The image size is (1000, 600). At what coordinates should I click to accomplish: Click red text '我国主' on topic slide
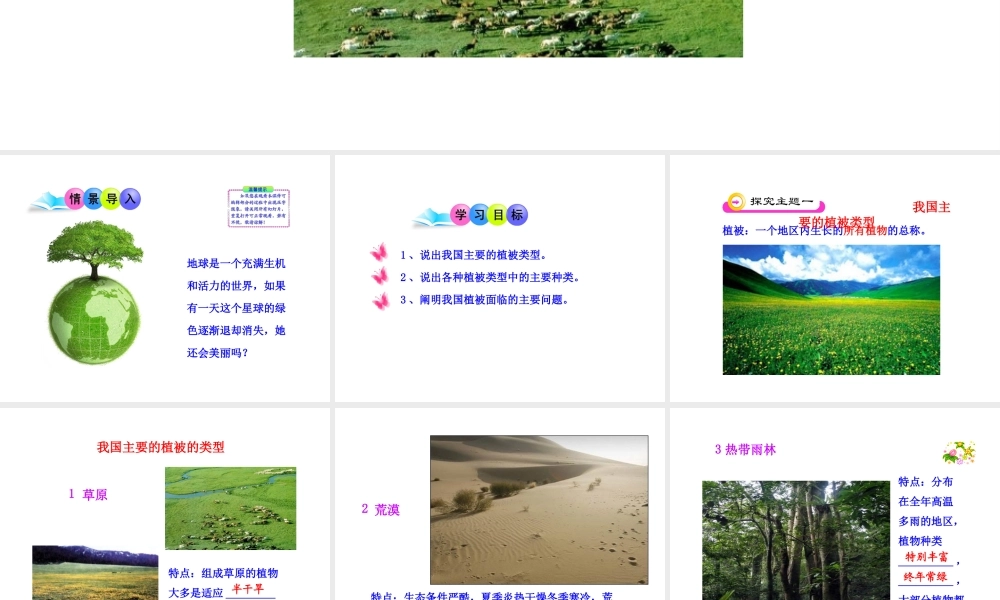coord(931,207)
